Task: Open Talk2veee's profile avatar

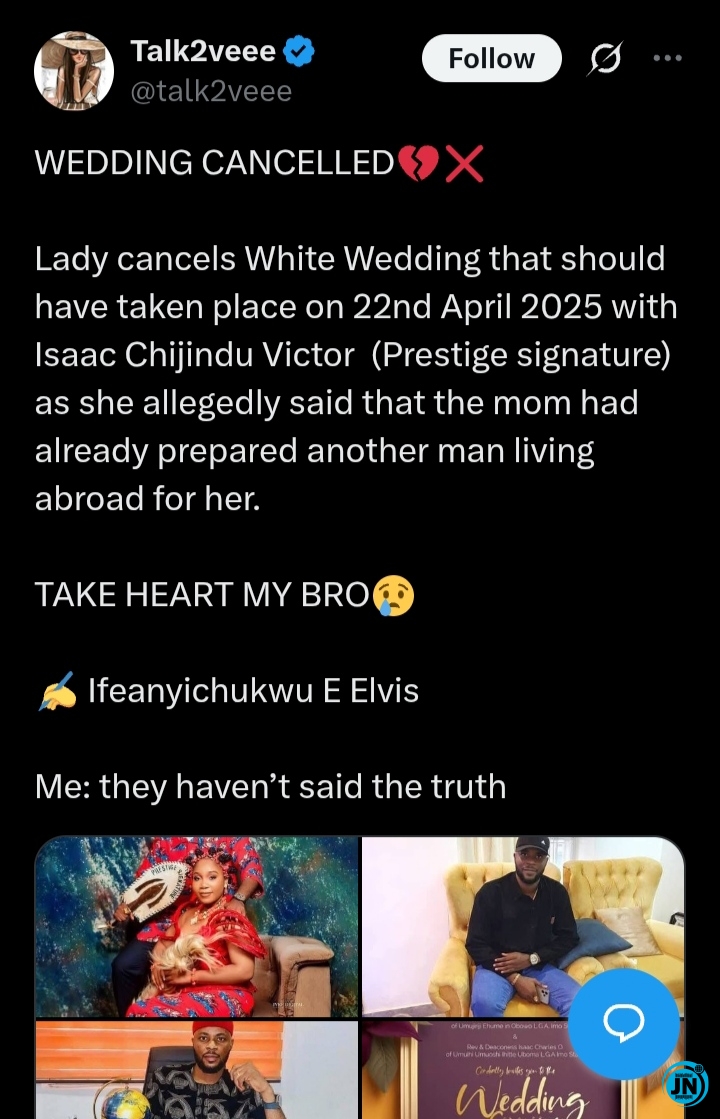Action: point(74,71)
